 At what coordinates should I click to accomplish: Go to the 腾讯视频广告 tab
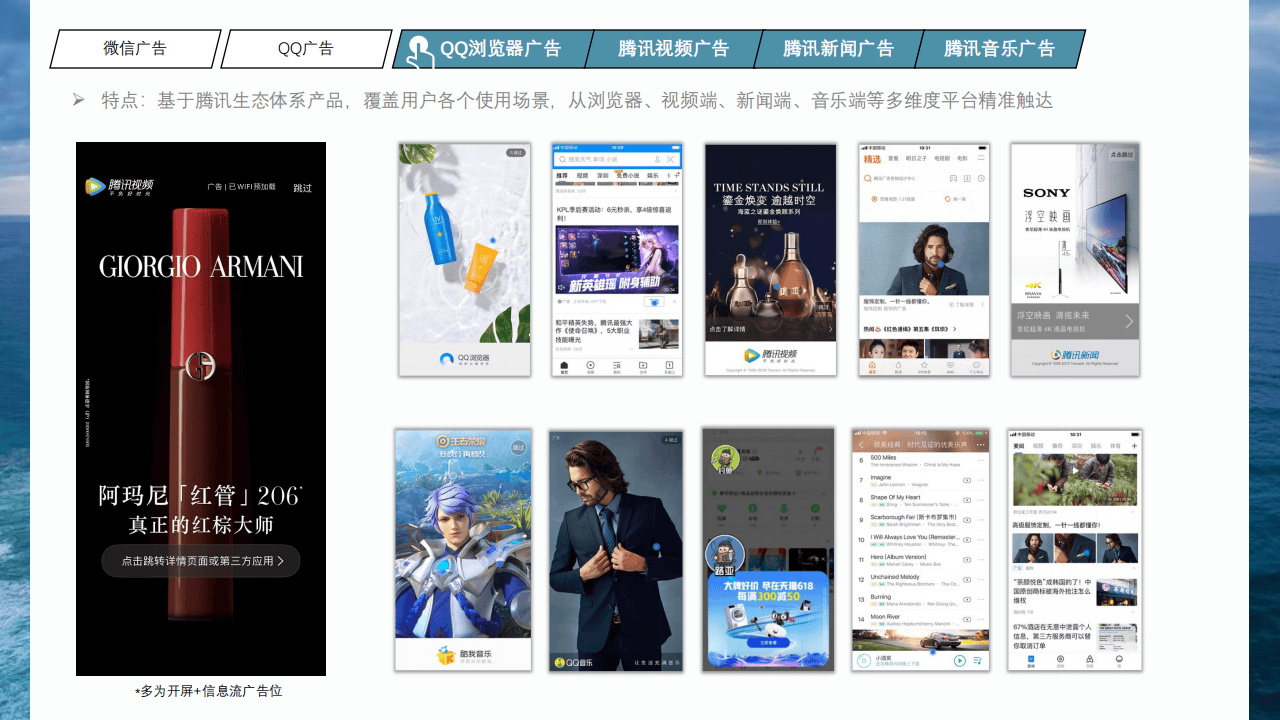tap(673, 48)
